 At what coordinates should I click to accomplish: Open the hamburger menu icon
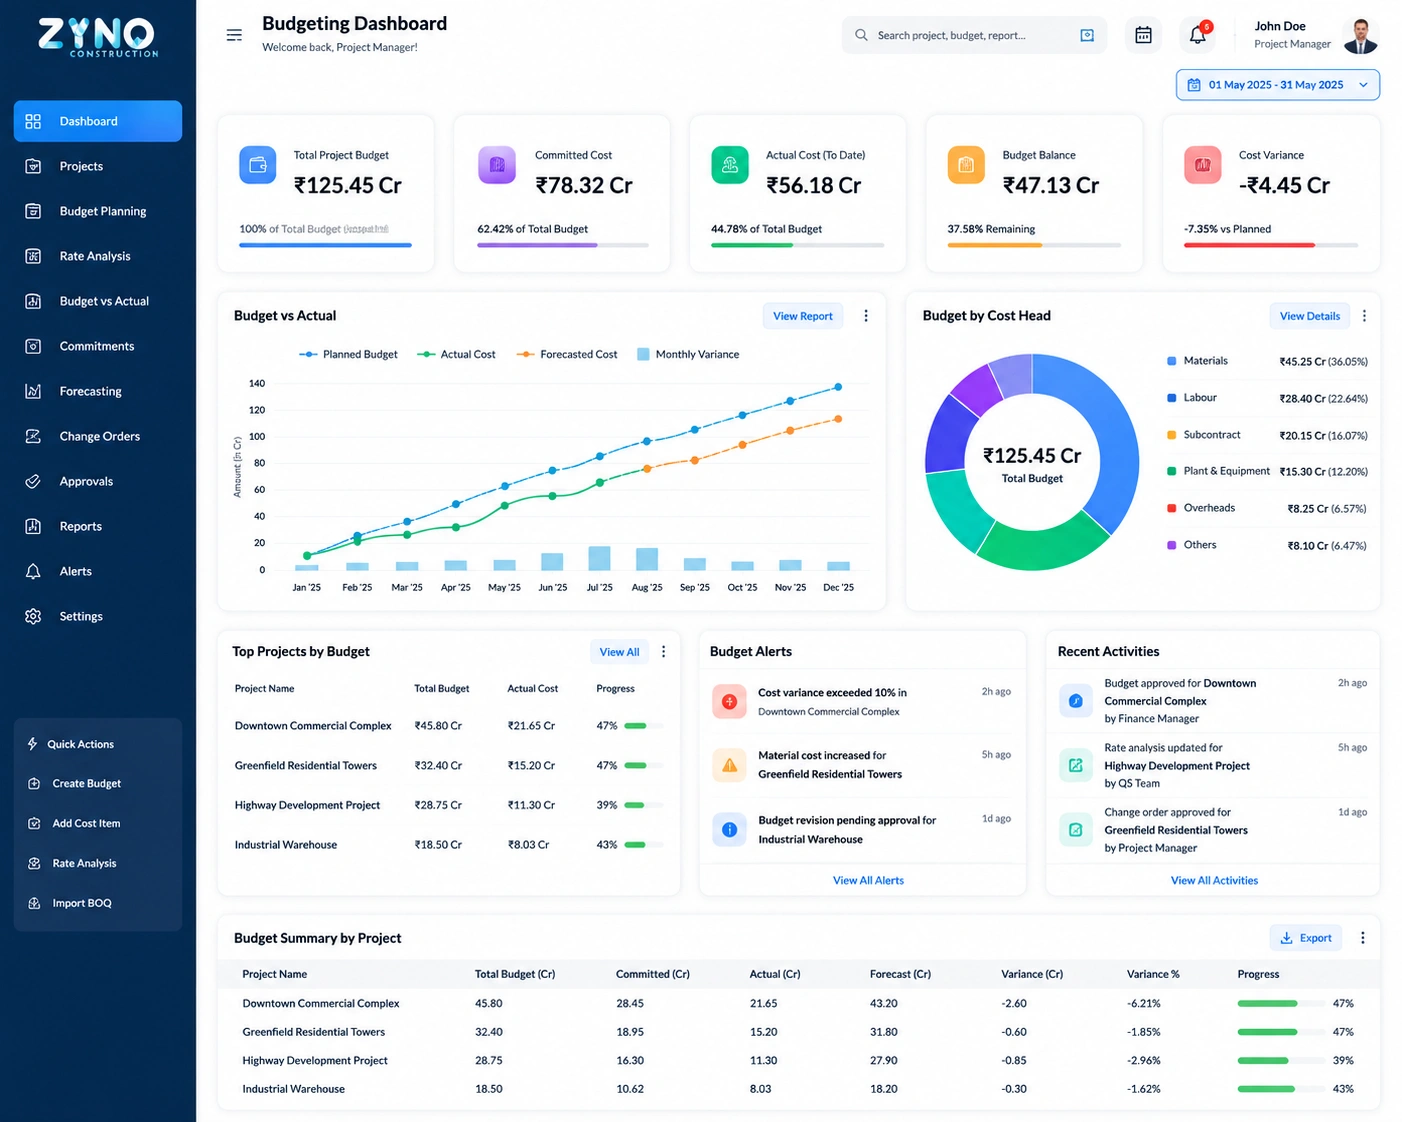pyautogui.click(x=234, y=35)
